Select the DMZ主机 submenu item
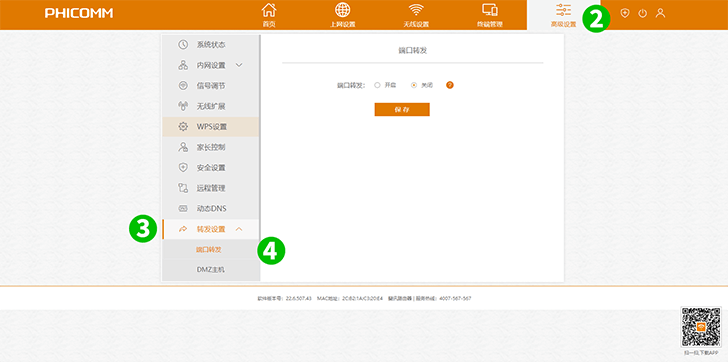Image resolution: width=728 pixels, height=362 pixels. point(211,270)
